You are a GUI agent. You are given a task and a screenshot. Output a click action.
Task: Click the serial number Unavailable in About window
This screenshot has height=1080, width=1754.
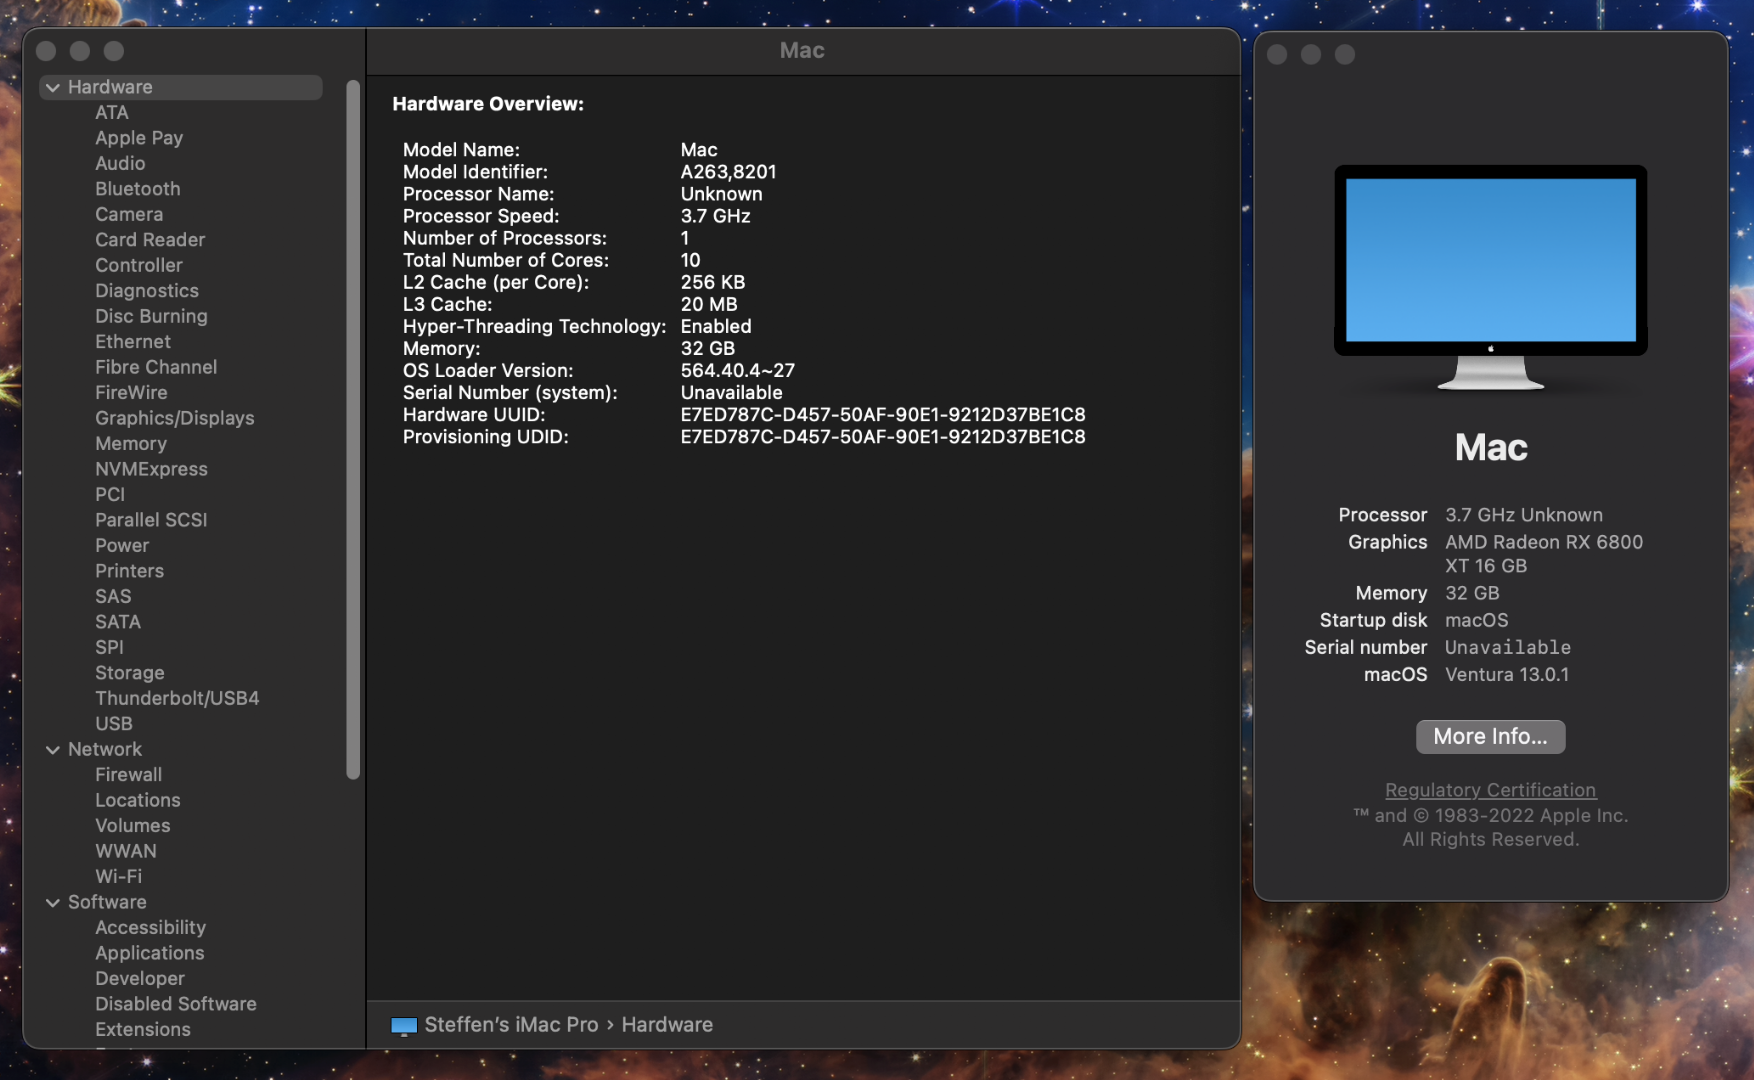[x=1508, y=648]
